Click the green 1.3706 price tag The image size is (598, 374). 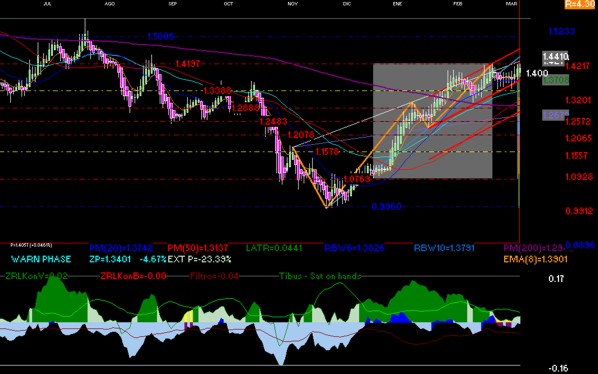click(x=555, y=80)
